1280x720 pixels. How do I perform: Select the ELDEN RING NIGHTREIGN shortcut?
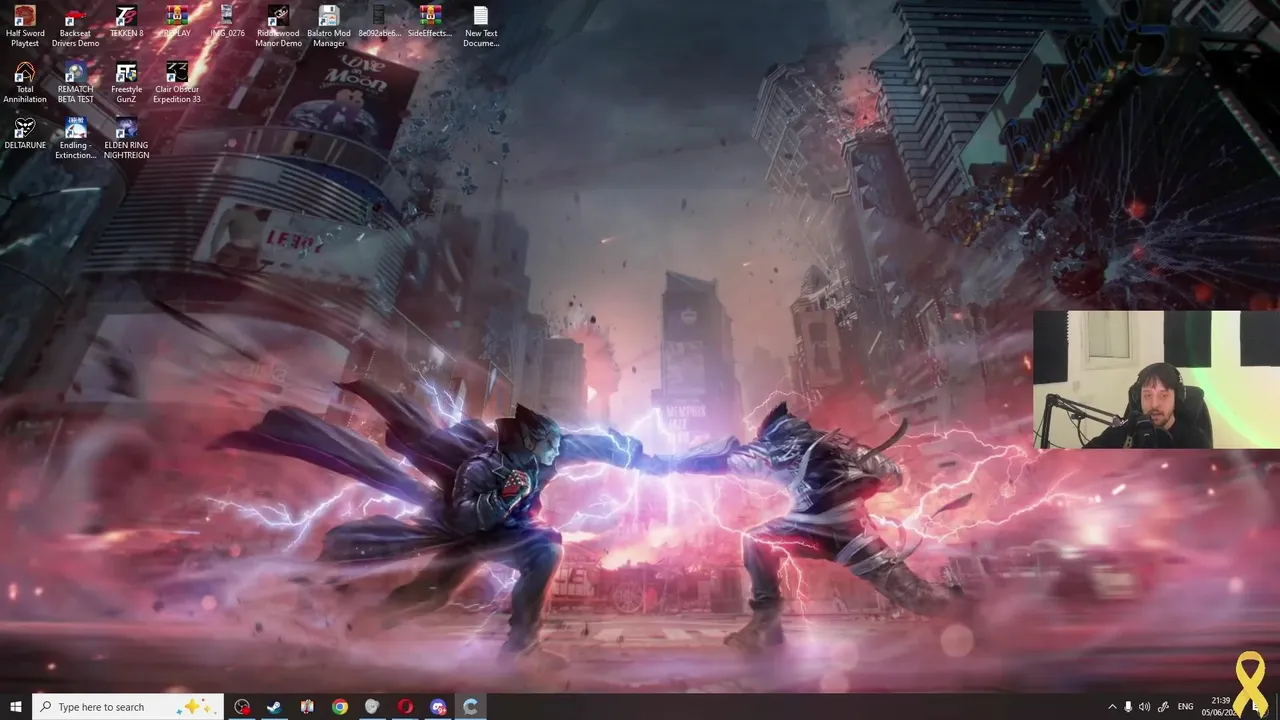pyautogui.click(x=126, y=138)
